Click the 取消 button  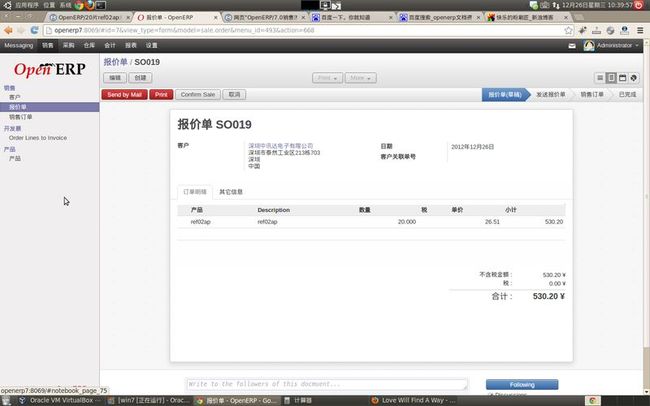tap(234, 95)
